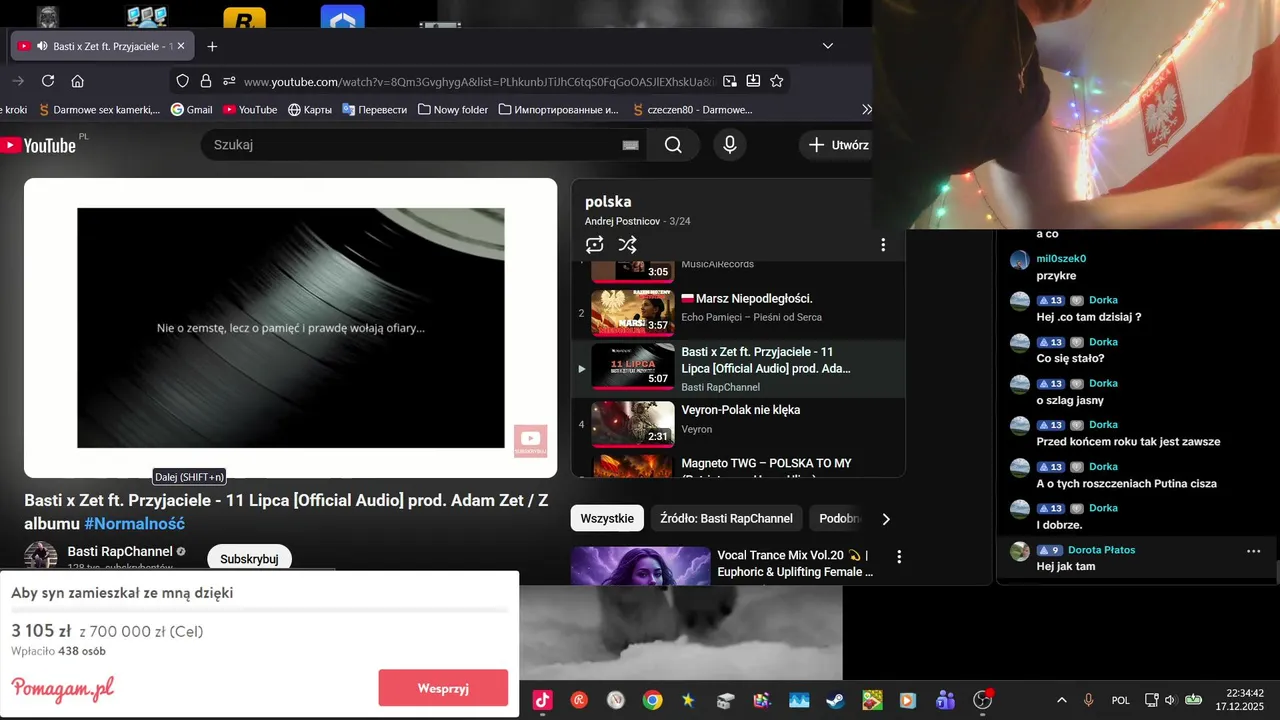Open Gmail bookmark
The height and width of the screenshot is (720, 1280).
click(x=192, y=110)
